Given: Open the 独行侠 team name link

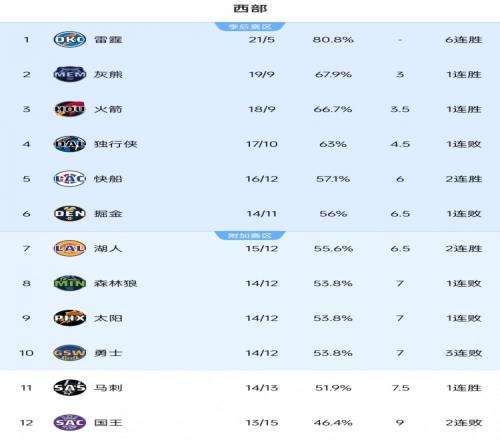Looking at the screenshot, I should point(115,144).
